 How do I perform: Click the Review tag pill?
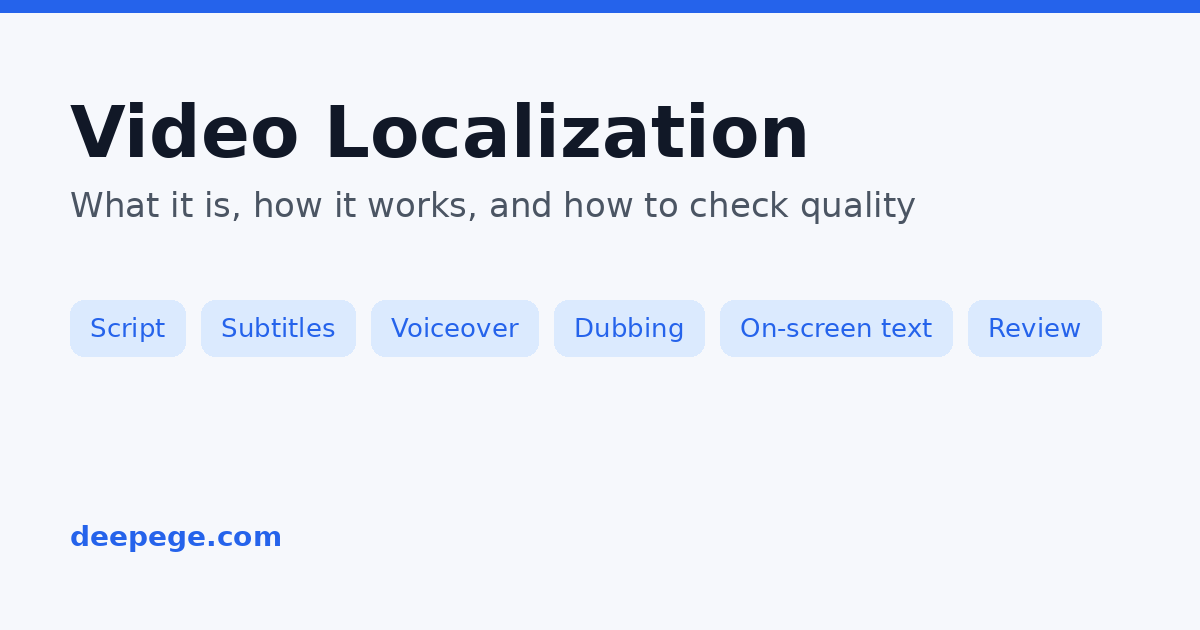coord(1035,328)
